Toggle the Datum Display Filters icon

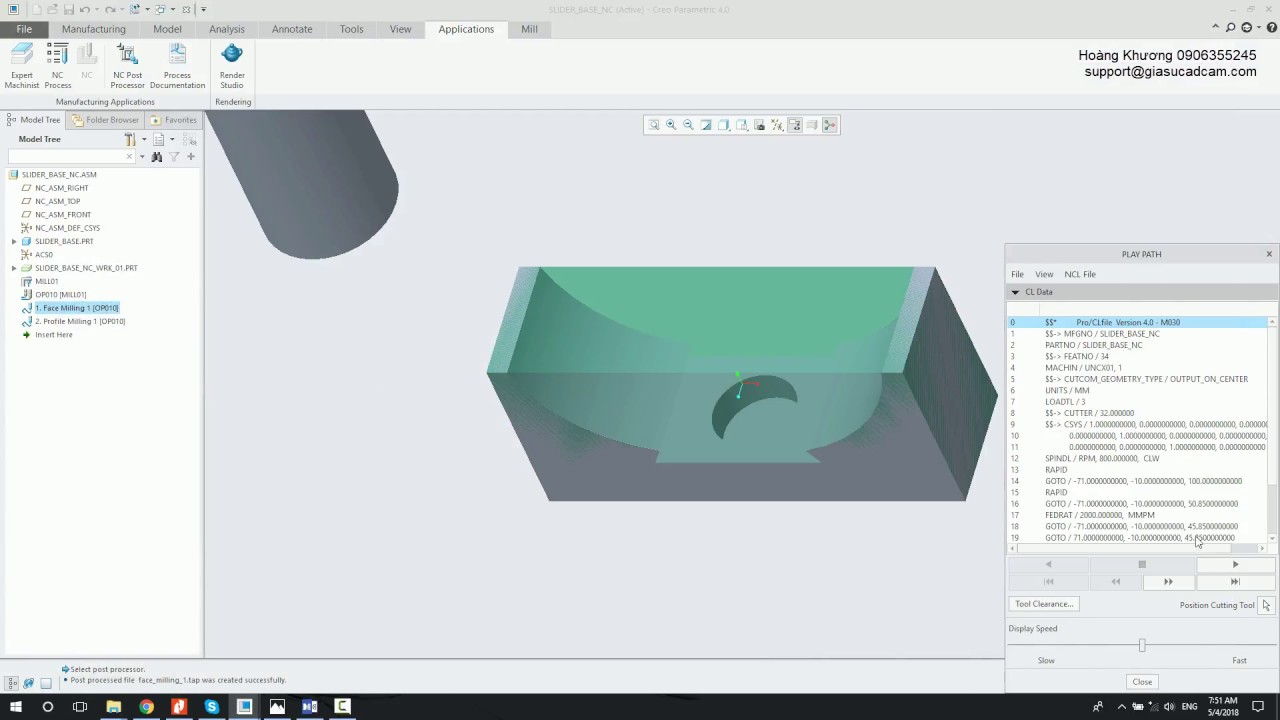(777, 125)
